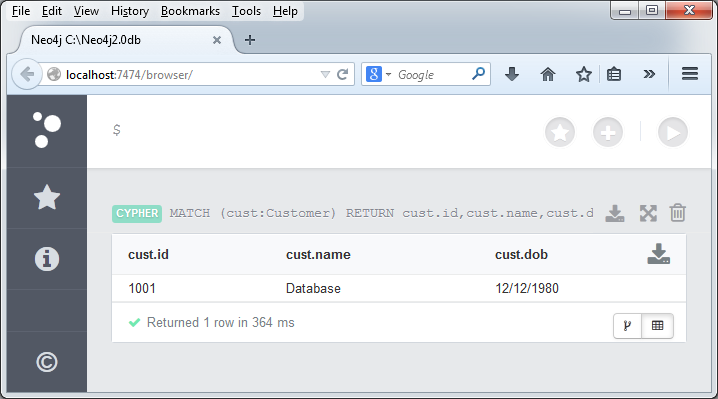Viewport: 718px width, 399px height.
Task: Open the URL history dropdown arrow
Action: (x=325, y=74)
